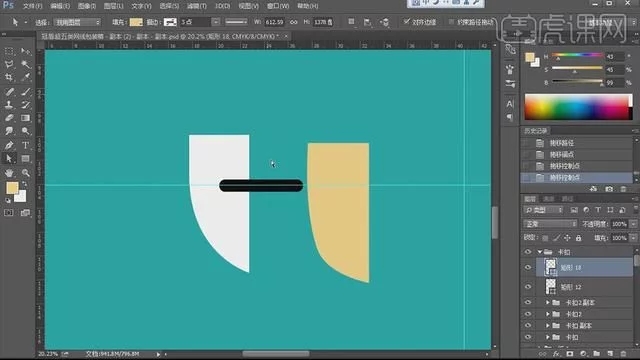Image resolution: width=640 pixels, height=360 pixels.
Task: Click the foreground color swatch in toolbox
Action: 12,188
